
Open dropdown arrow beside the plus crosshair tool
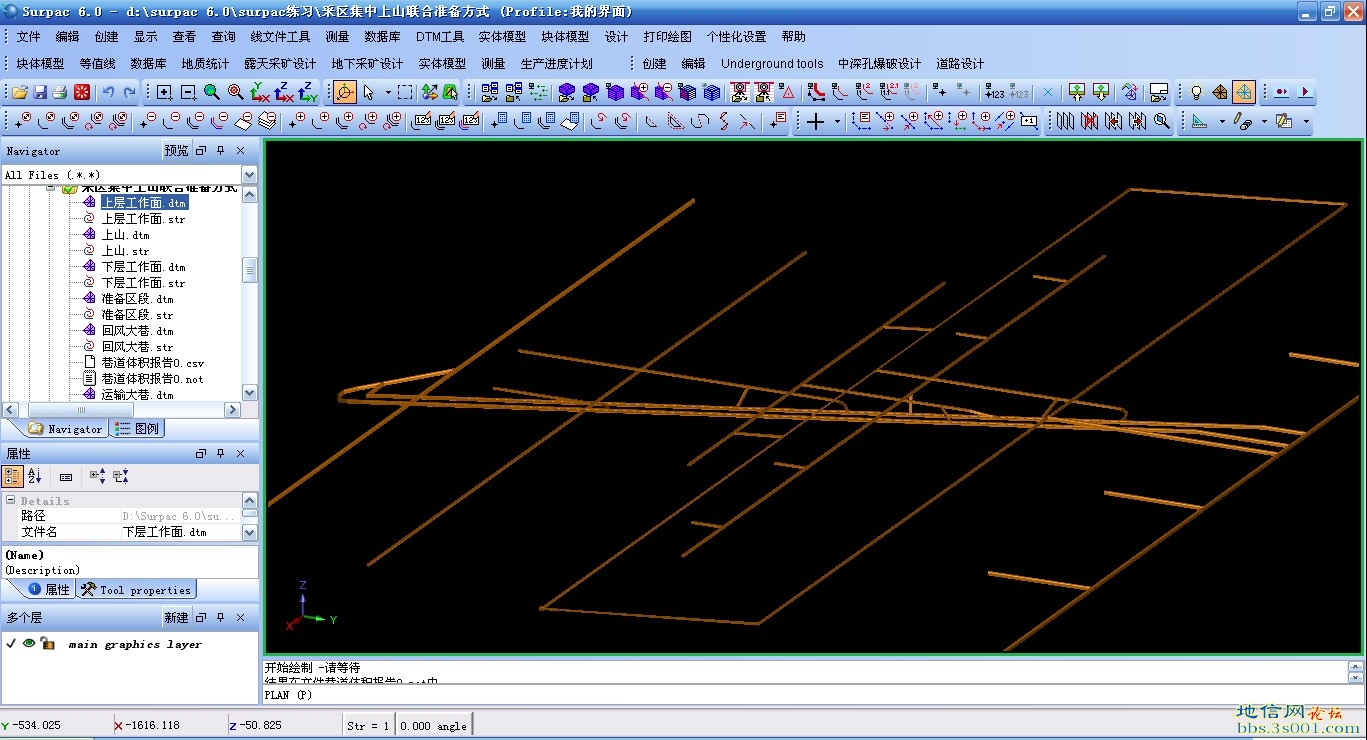point(837,121)
